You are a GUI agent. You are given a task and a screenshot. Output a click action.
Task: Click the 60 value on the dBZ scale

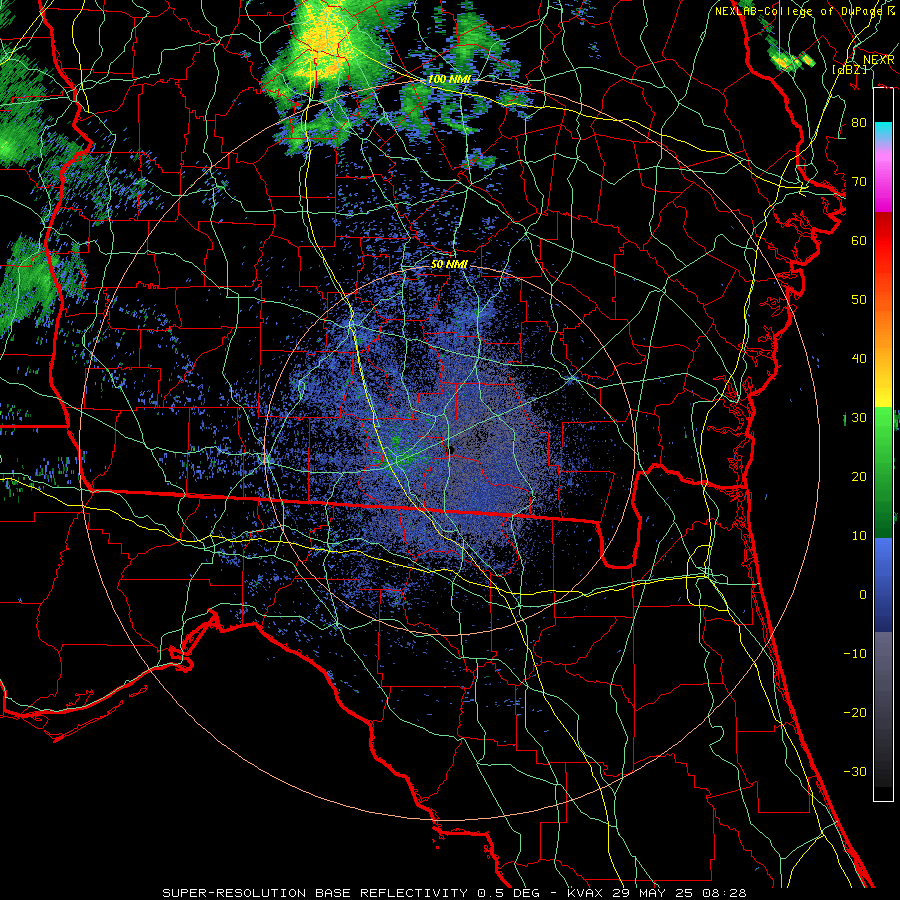[x=859, y=241]
